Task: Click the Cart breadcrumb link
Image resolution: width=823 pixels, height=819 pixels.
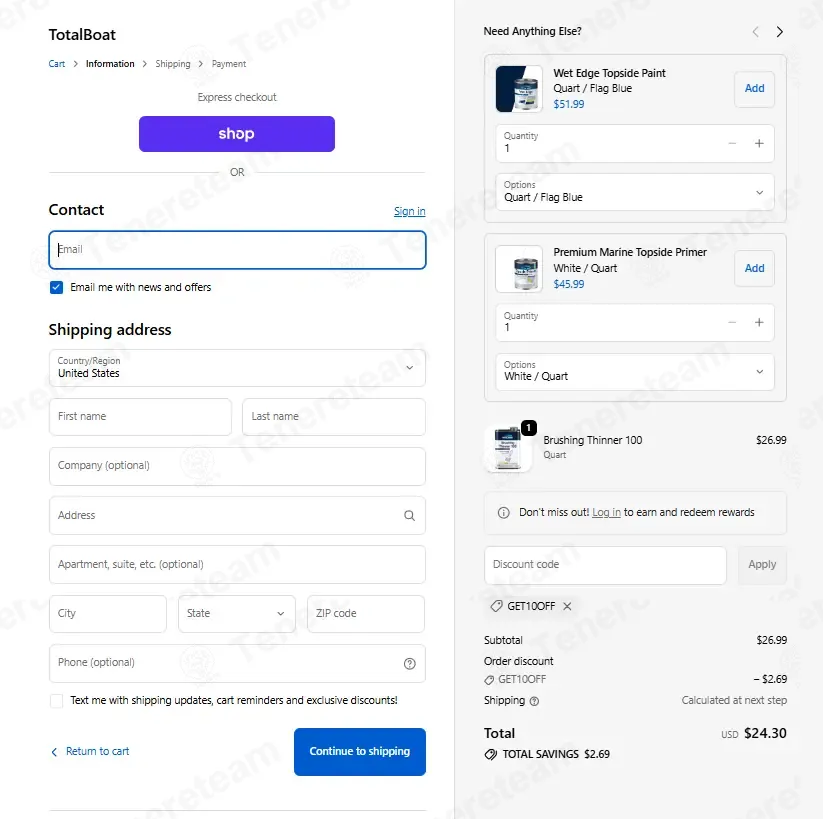Action: [x=57, y=64]
